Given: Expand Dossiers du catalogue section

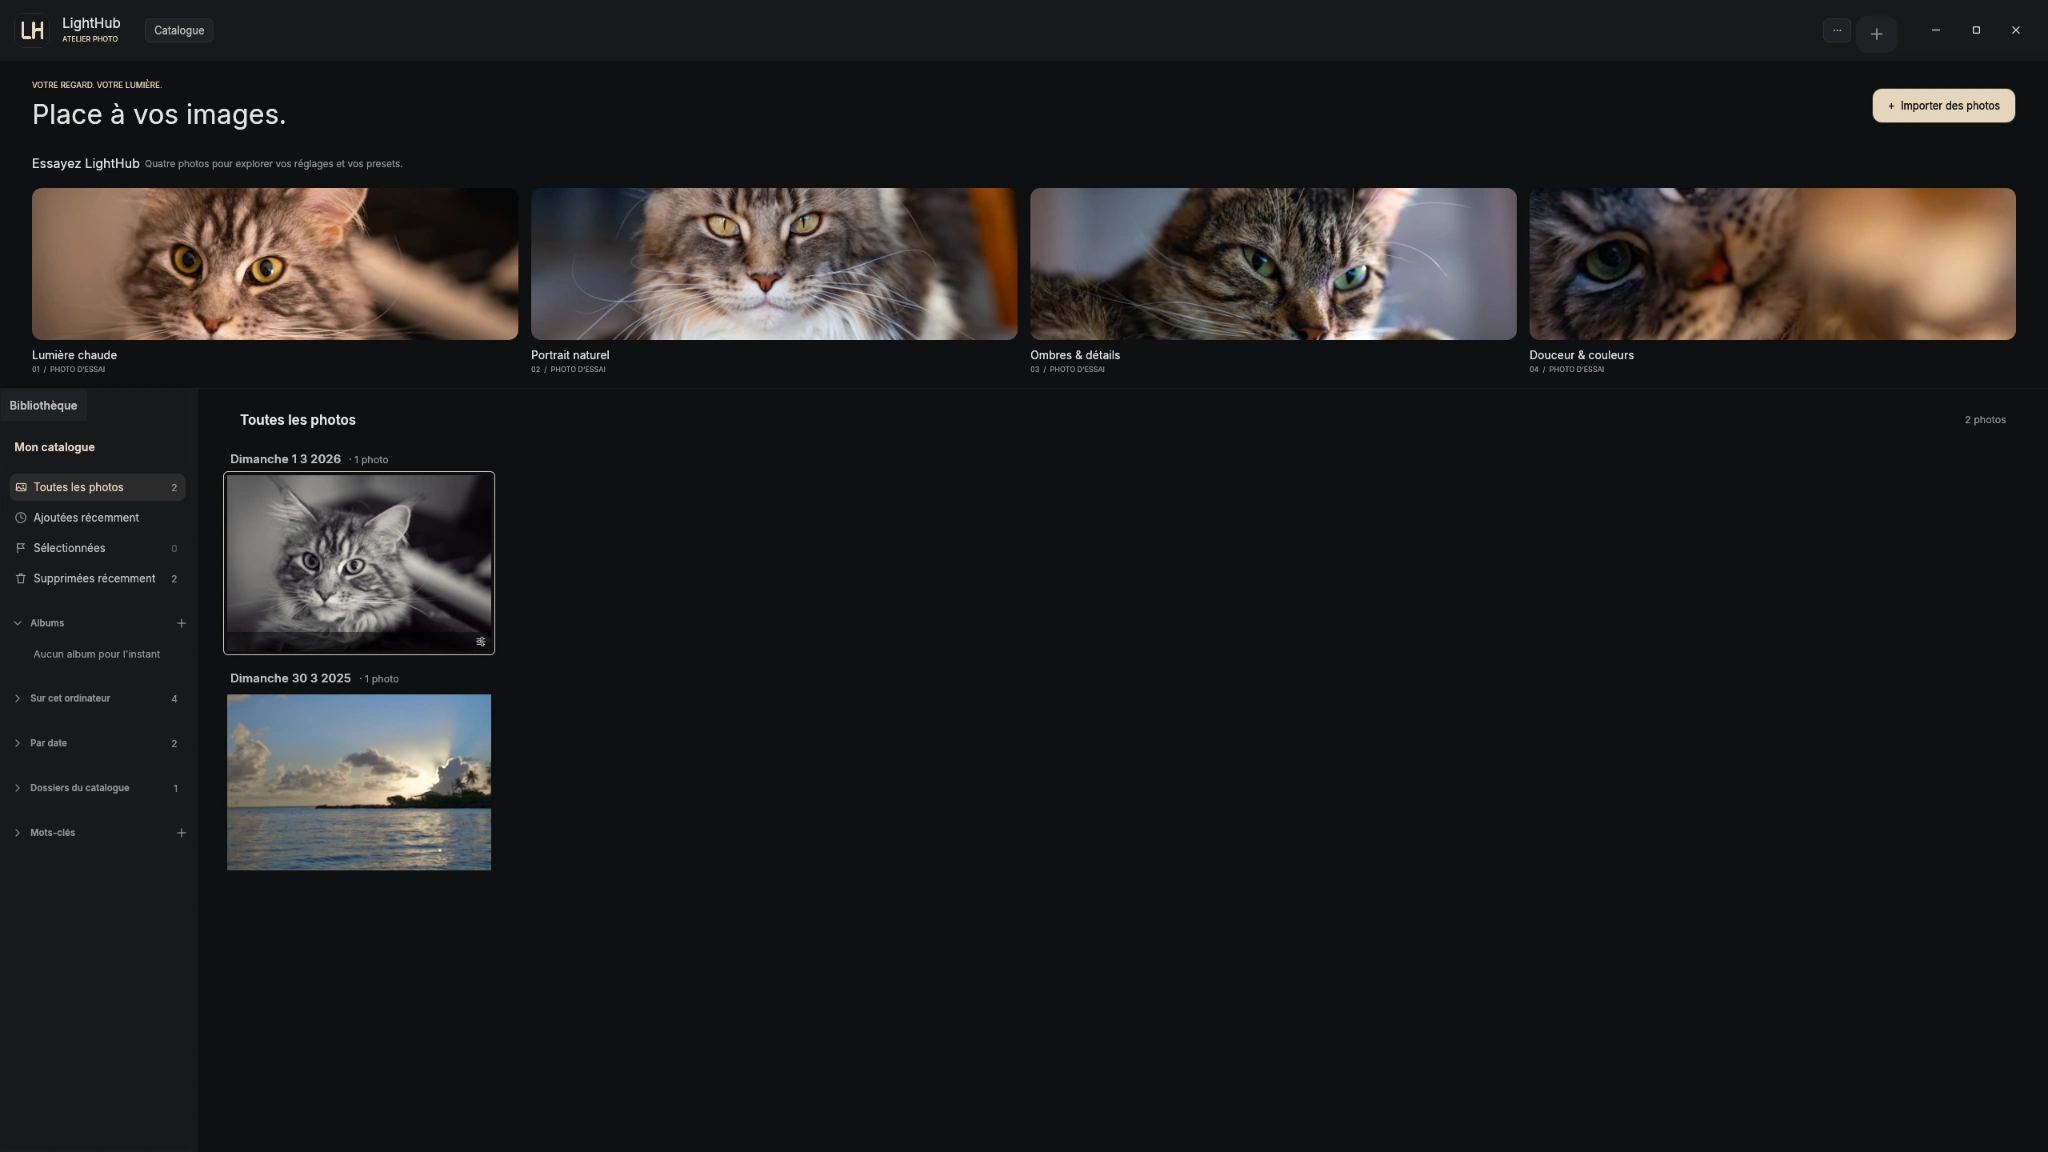Looking at the screenshot, I should (17, 788).
